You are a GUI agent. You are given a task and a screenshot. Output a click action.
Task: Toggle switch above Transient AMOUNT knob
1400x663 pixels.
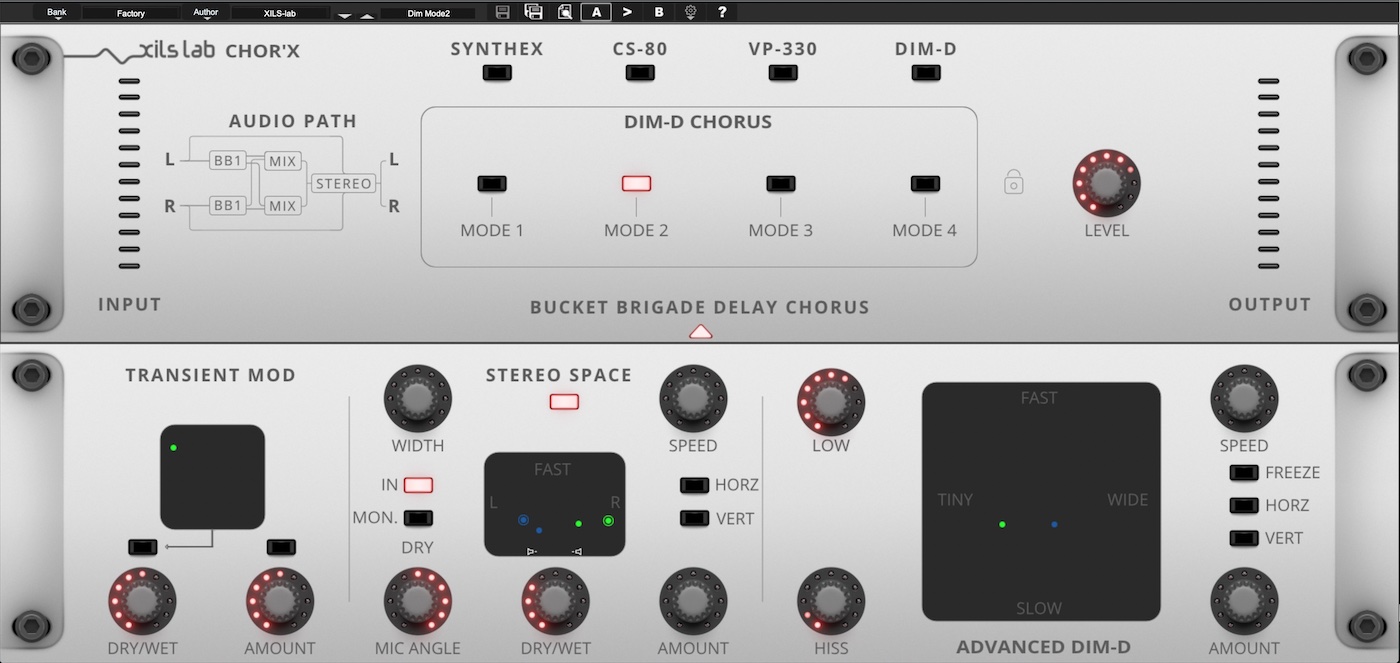pyautogui.click(x=281, y=547)
